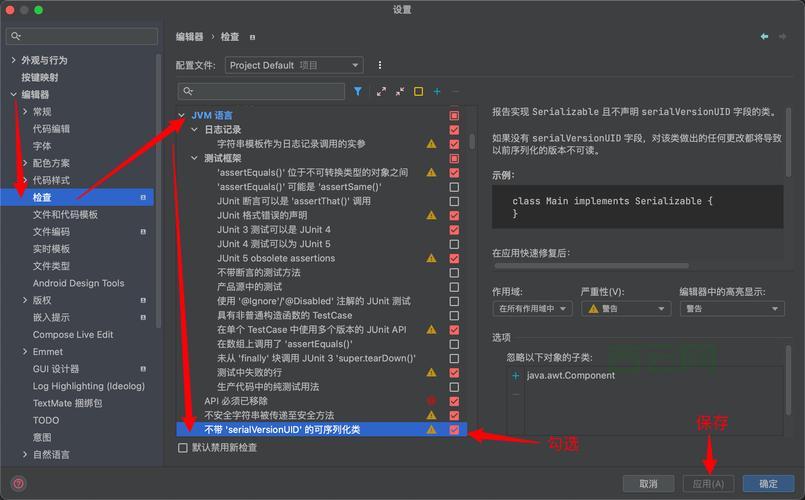The height and width of the screenshot is (500, 805).
Task: Click the search icon in settings search box
Action: point(16,36)
